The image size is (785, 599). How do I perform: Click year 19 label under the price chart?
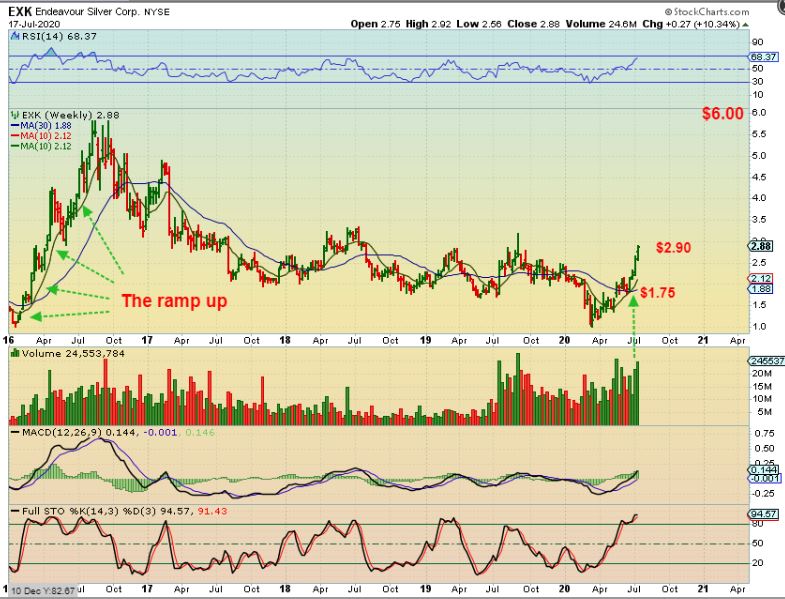click(x=426, y=341)
